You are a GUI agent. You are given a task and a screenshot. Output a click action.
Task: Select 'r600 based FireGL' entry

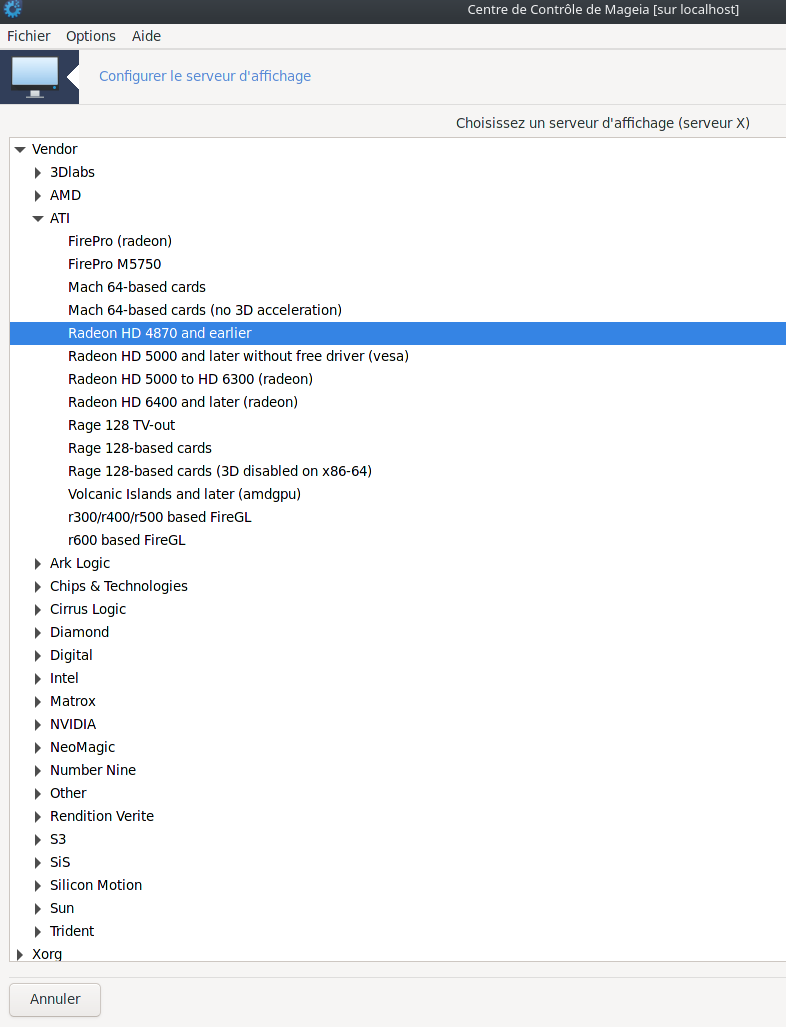[126, 540]
